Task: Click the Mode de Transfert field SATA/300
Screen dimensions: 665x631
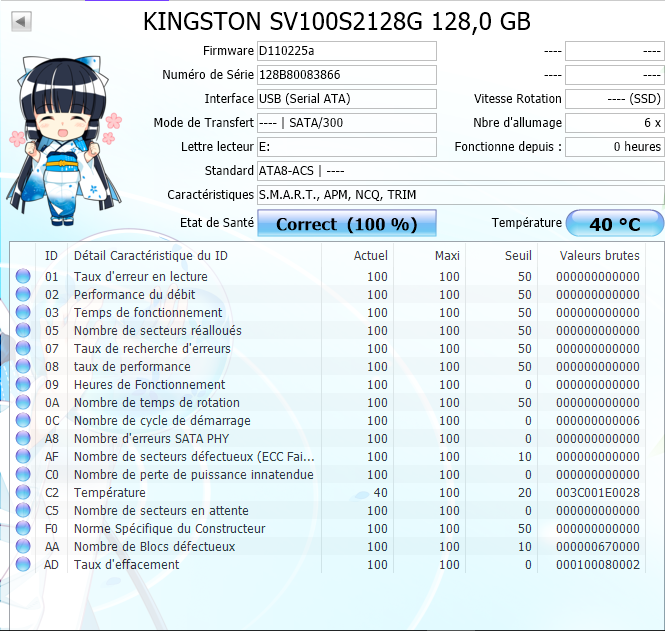Action: point(346,123)
